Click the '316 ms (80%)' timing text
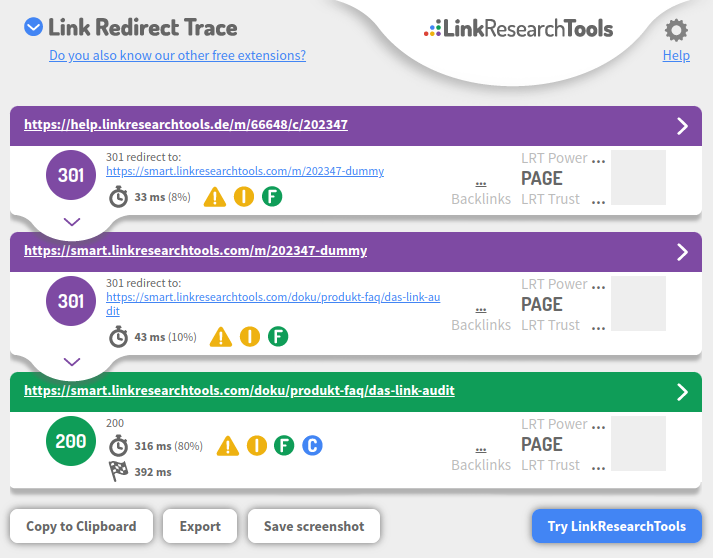The height and width of the screenshot is (558, 713). [169, 446]
